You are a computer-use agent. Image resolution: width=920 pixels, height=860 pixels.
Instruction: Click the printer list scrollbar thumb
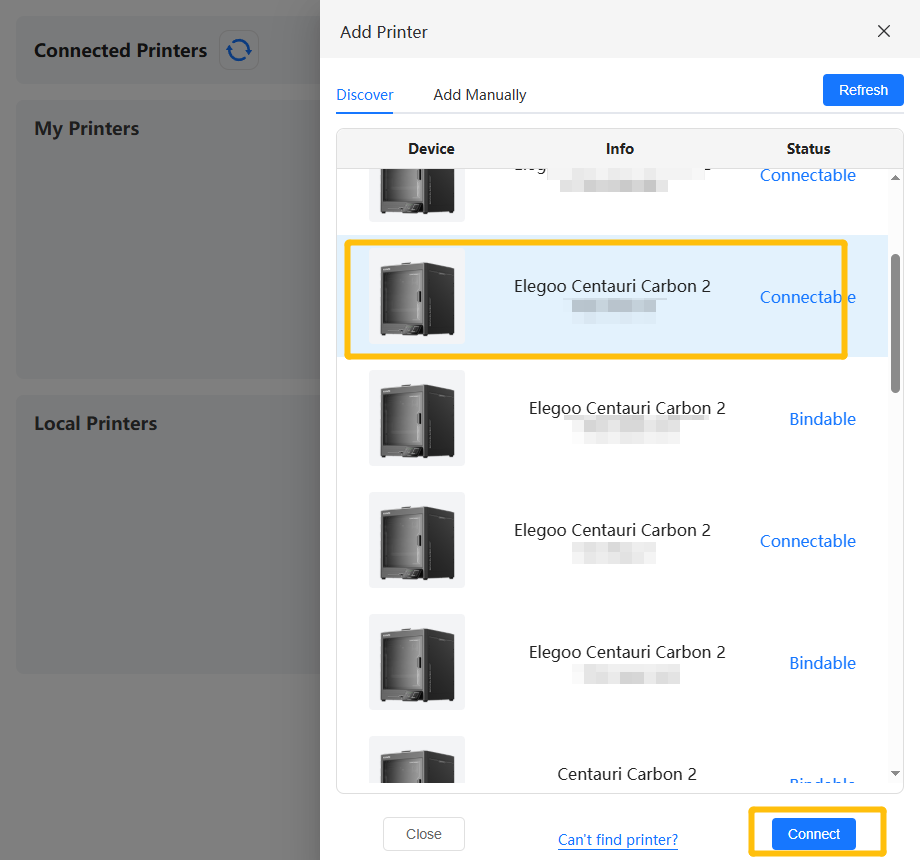(x=895, y=322)
